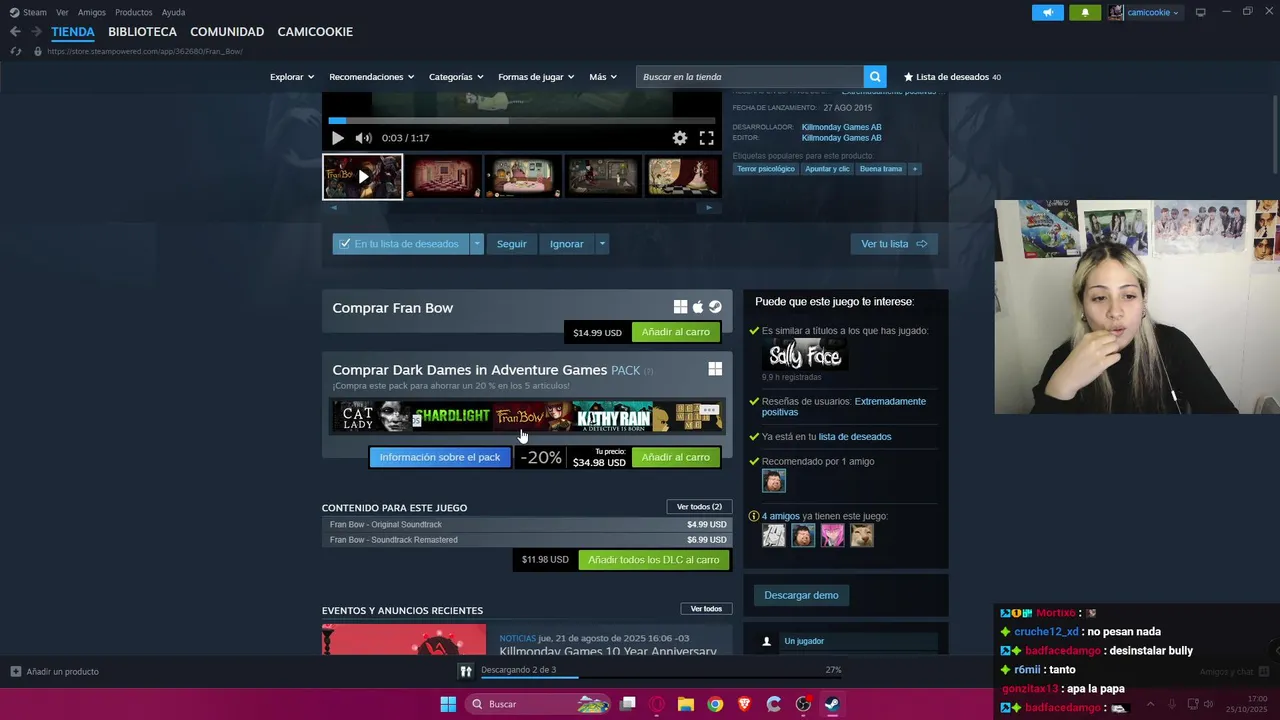
Task: Switch to Big Picture mode icon
Action: [1200, 12]
